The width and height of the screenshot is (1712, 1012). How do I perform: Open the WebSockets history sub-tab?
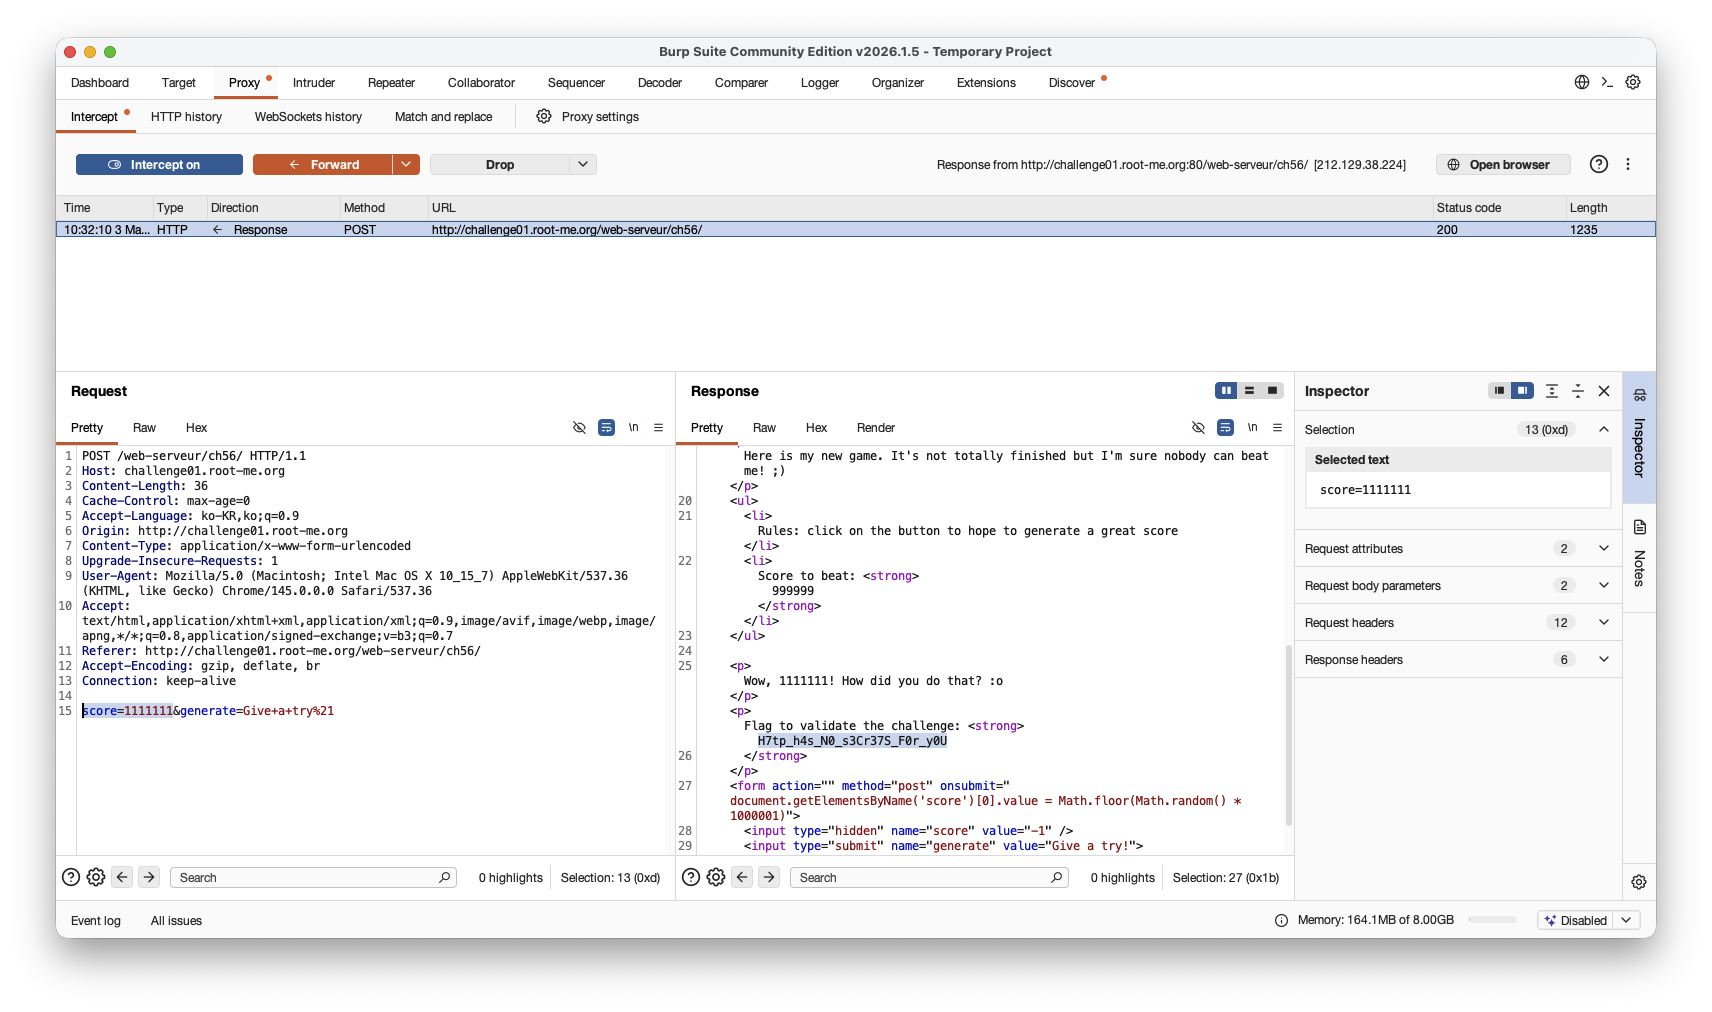tap(308, 117)
